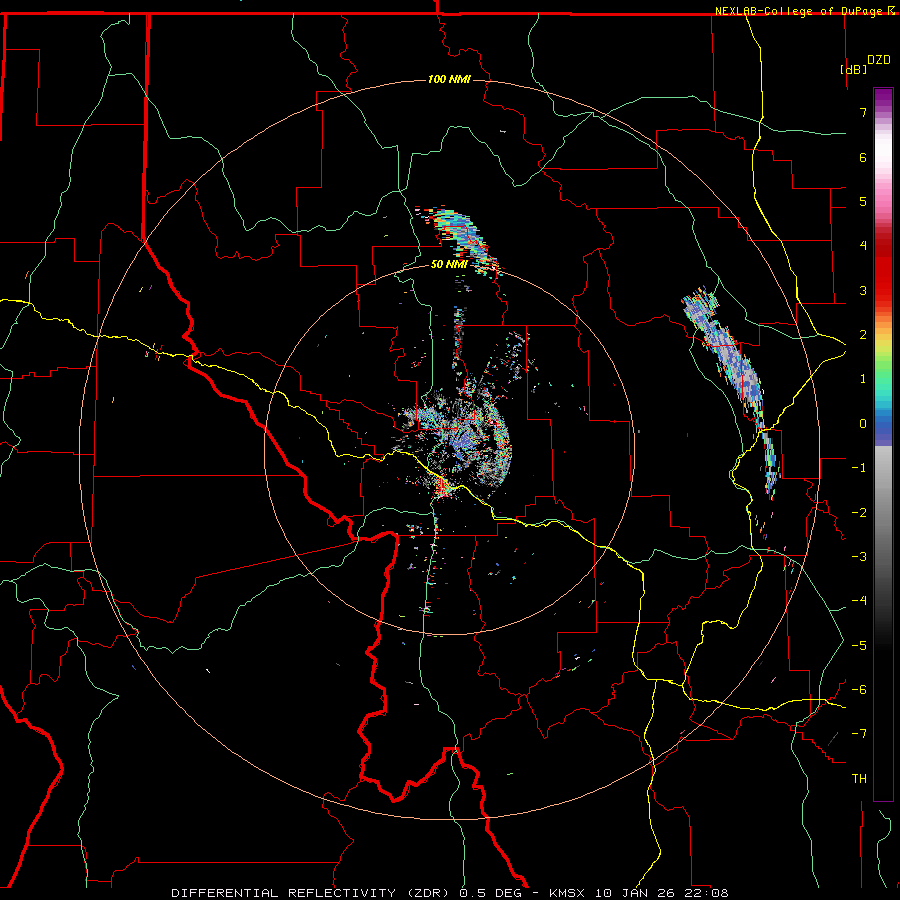The height and width of the screenshot is (900, 900).
Task: Click the -4 value on the color scale
Action: point(859,601)
